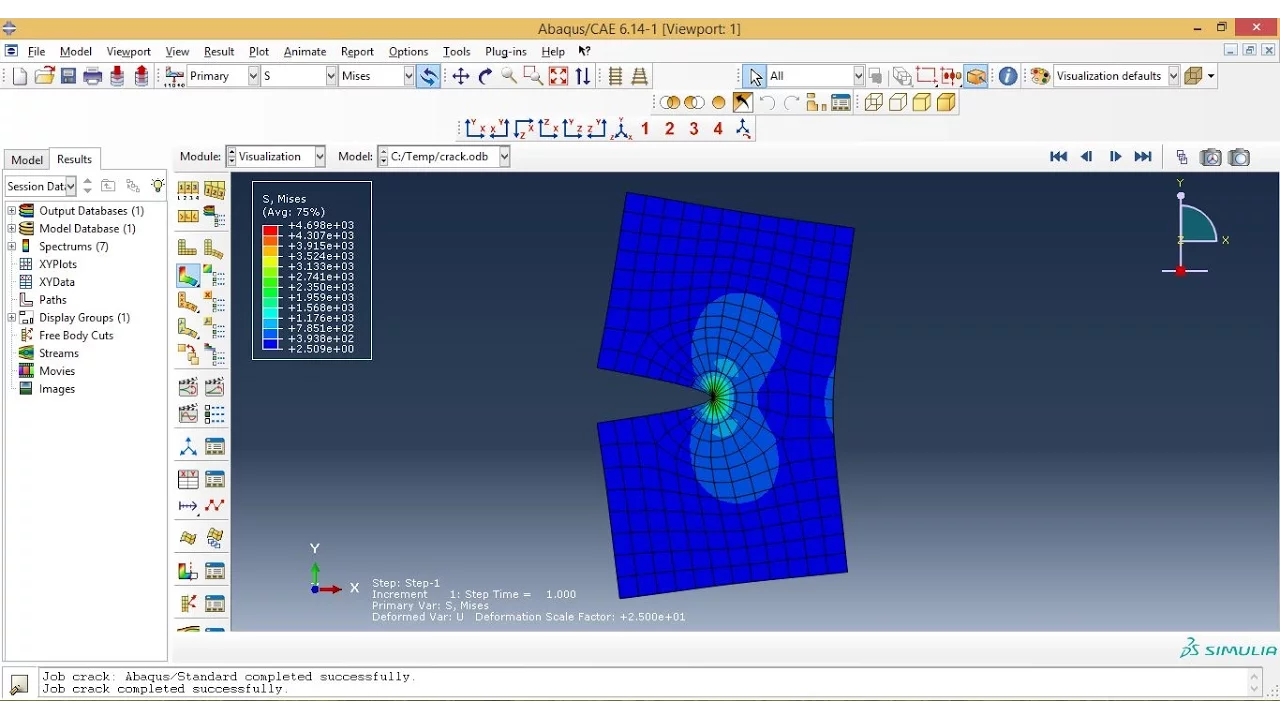Toggle the highlighted select-from-exterior cube icon
The width and height of the screenshot is (1280, 720).
[976, 76]
